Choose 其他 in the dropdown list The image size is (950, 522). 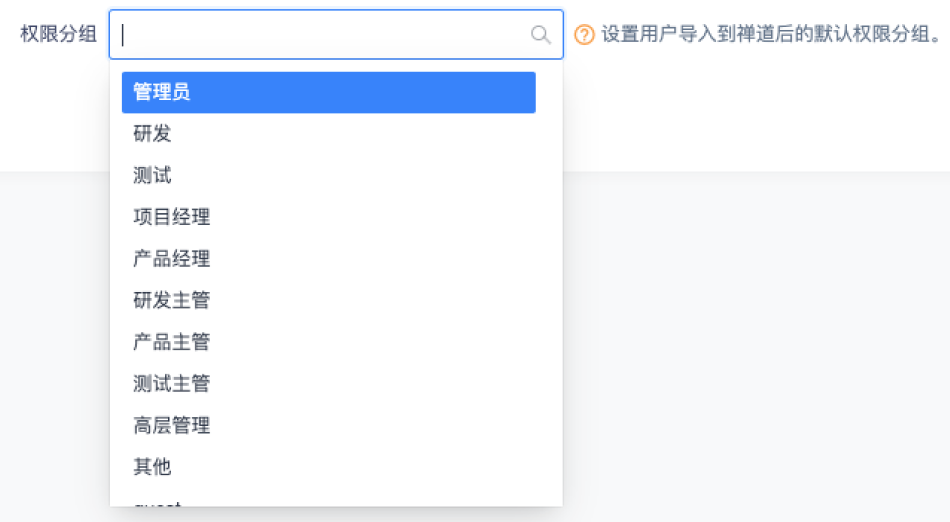(x=152, y=466)
